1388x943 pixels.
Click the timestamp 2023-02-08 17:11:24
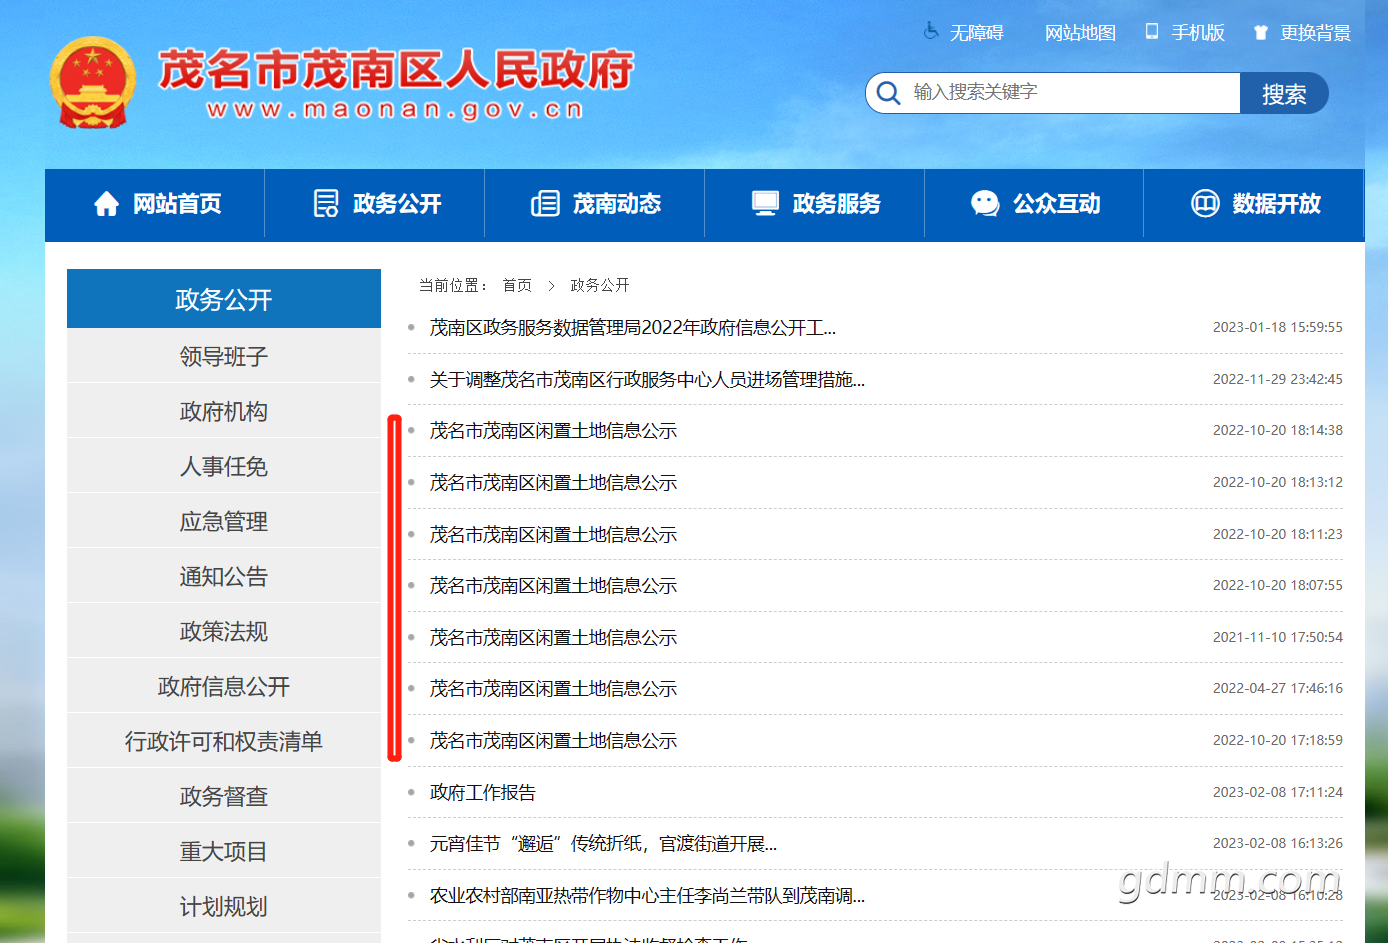1278,792
